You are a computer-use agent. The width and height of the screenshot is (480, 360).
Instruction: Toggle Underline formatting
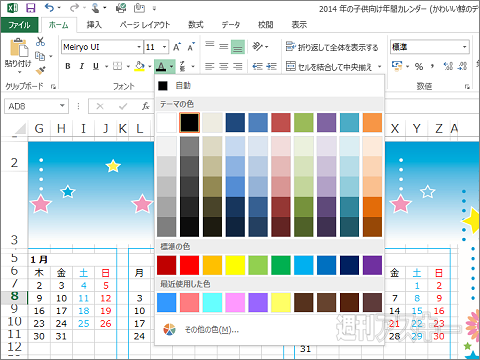click(96, 66)
